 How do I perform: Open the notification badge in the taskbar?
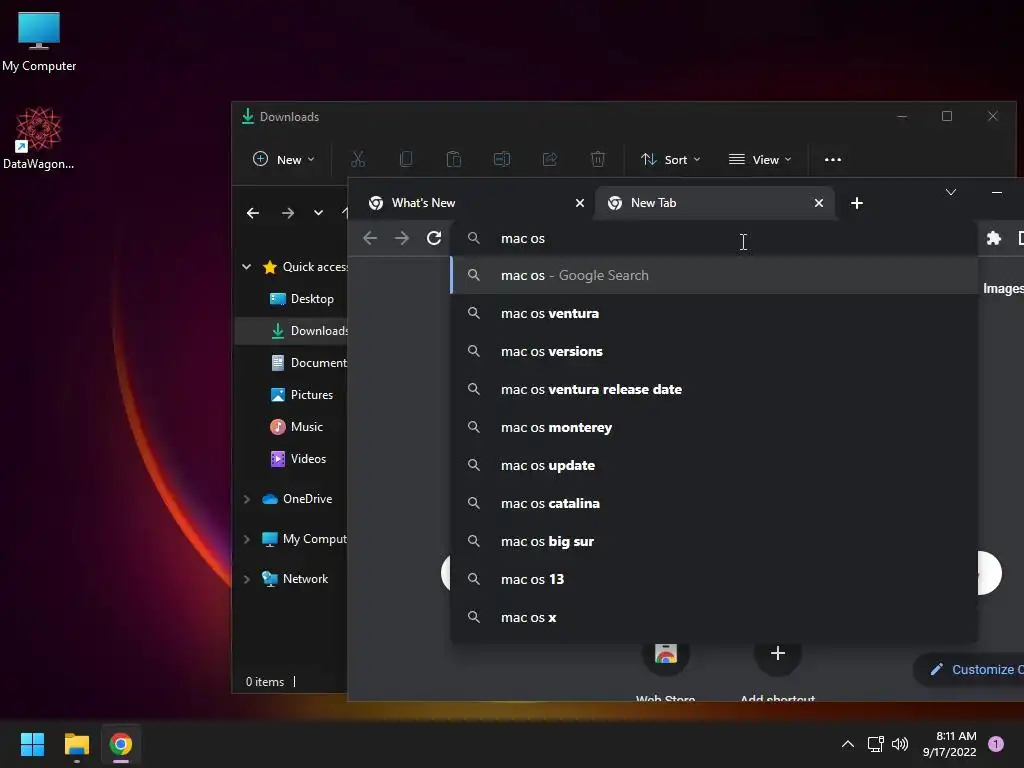tap(996, 744)
